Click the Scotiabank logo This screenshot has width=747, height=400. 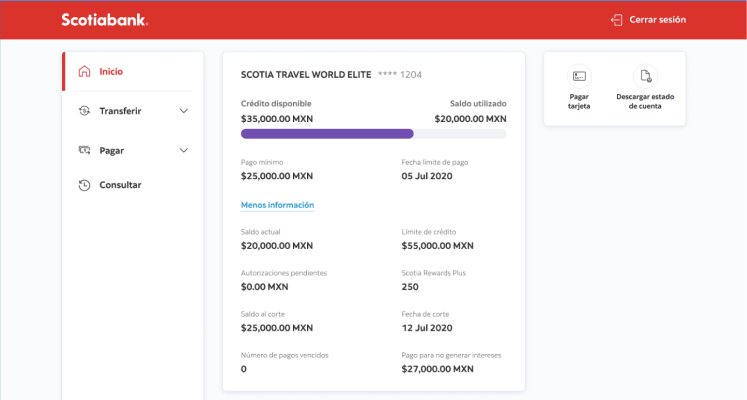coord(105,20)
